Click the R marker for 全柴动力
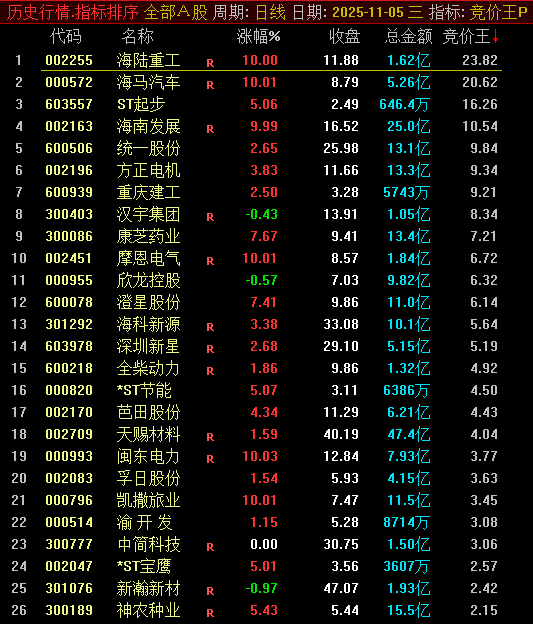 (210, 371)
